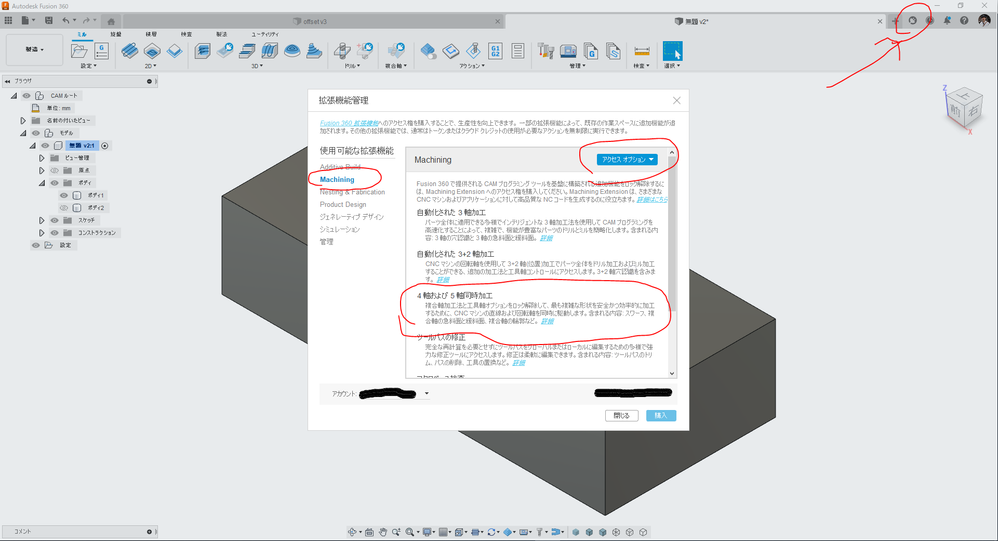This screenshot has height=541, width=998.
Task: Select ジェネレーティブ デザイン extension
Action: (x=351, y=216)
